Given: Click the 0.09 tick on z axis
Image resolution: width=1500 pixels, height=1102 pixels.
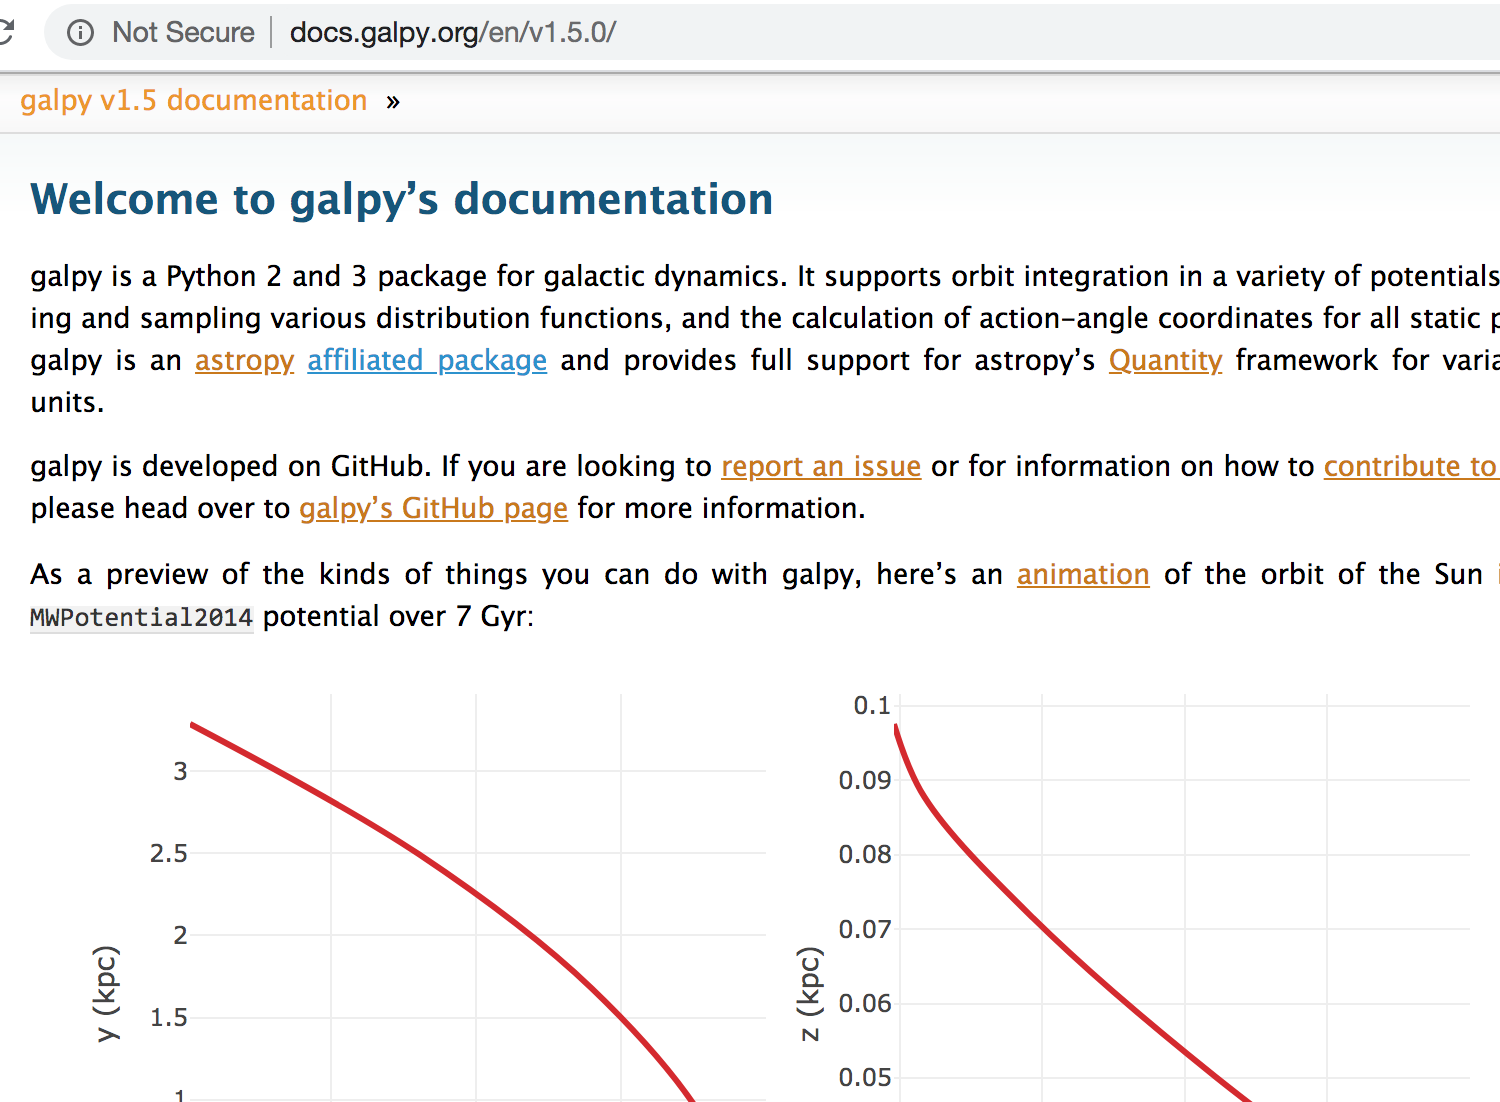Looking at the screenshot, I should 865,780.
